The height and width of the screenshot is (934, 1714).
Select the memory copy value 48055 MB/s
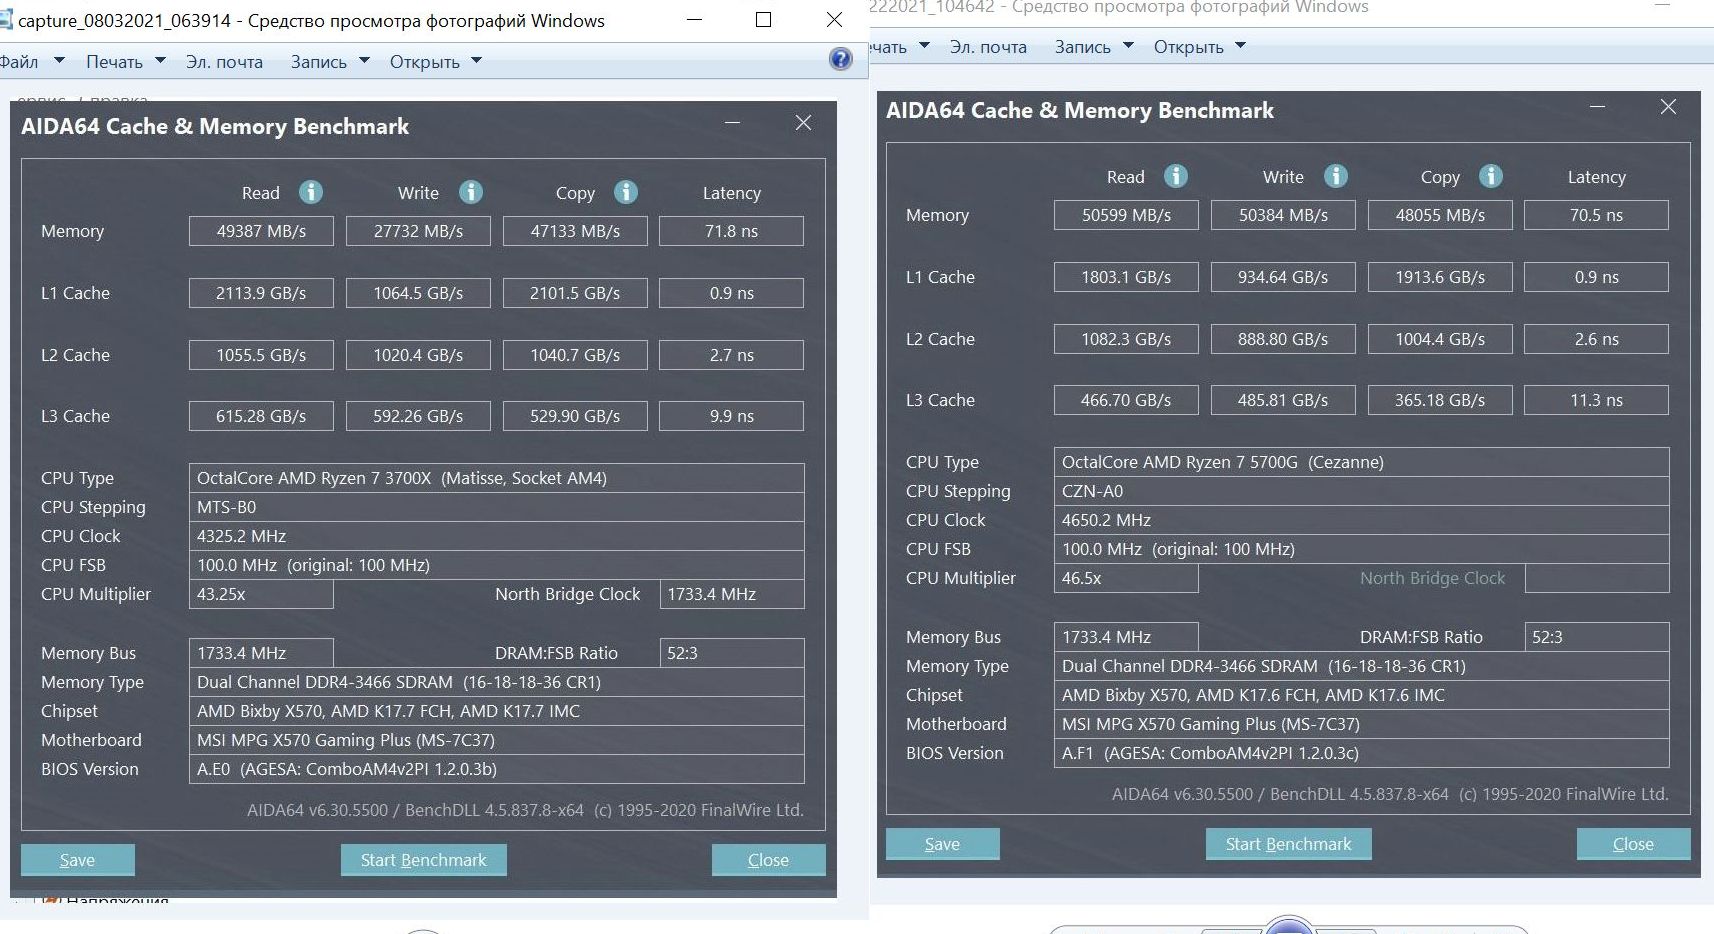[x=1440, y=215]
